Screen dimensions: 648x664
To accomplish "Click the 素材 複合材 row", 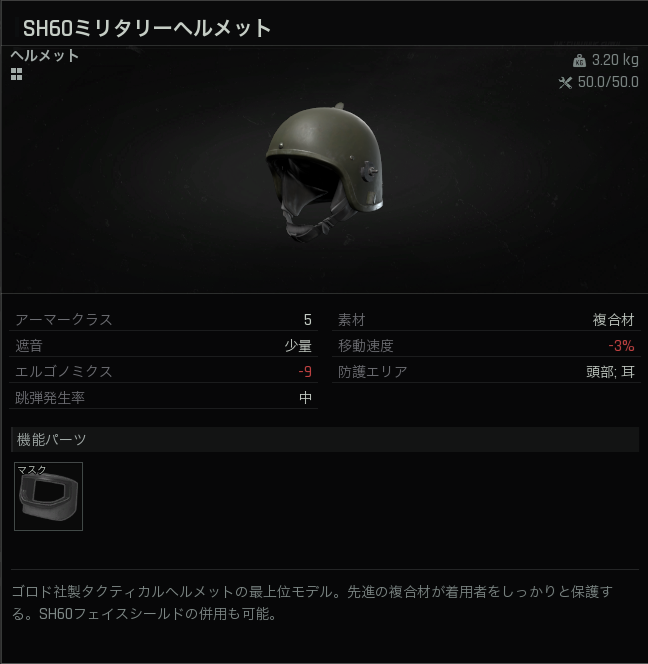I will pyautogui.click(x=486, y=320).
